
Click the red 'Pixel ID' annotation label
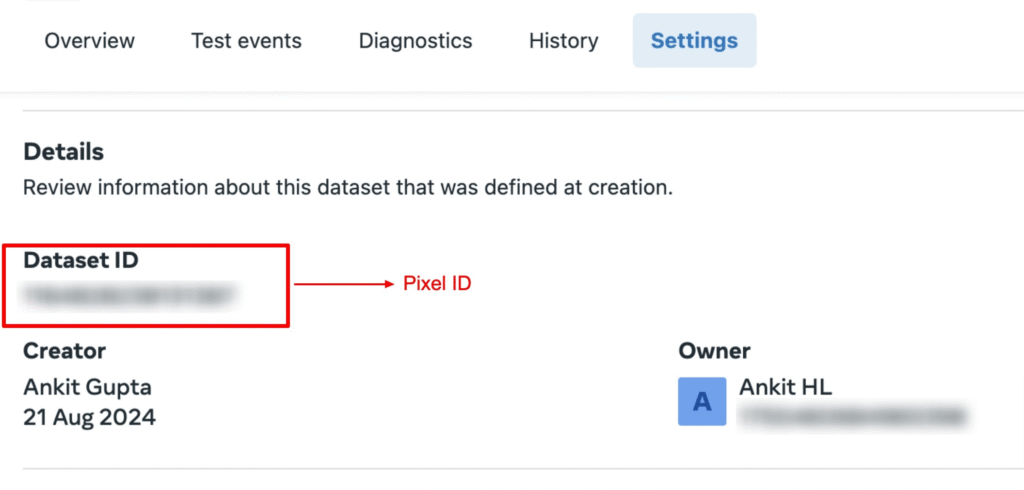436,284
